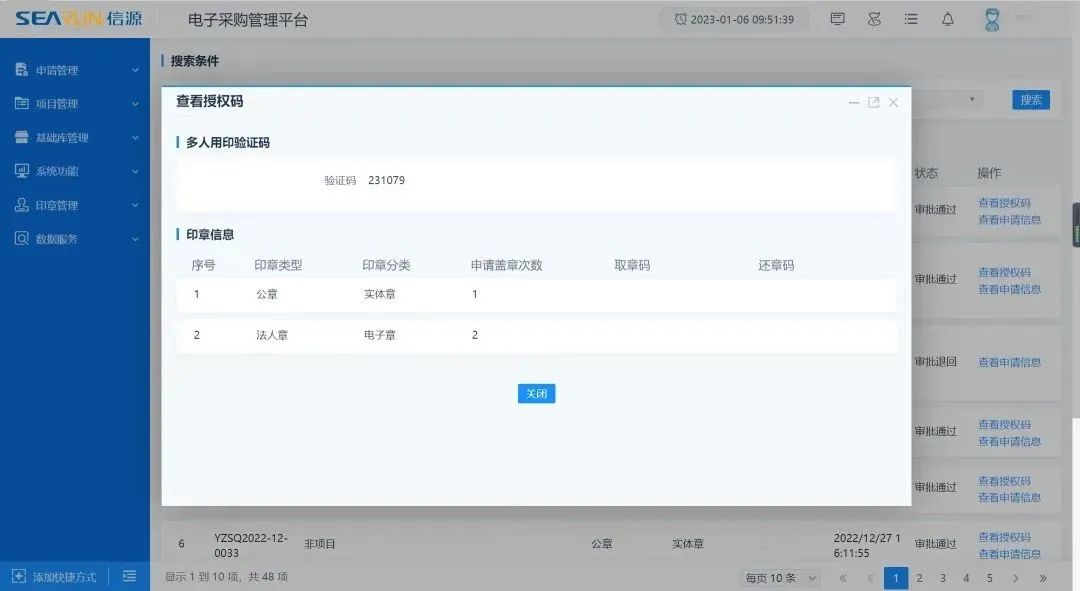Click the user avatar in the header
The width and height of the screenshot is (1080, 591).
(x=991, y=18)
